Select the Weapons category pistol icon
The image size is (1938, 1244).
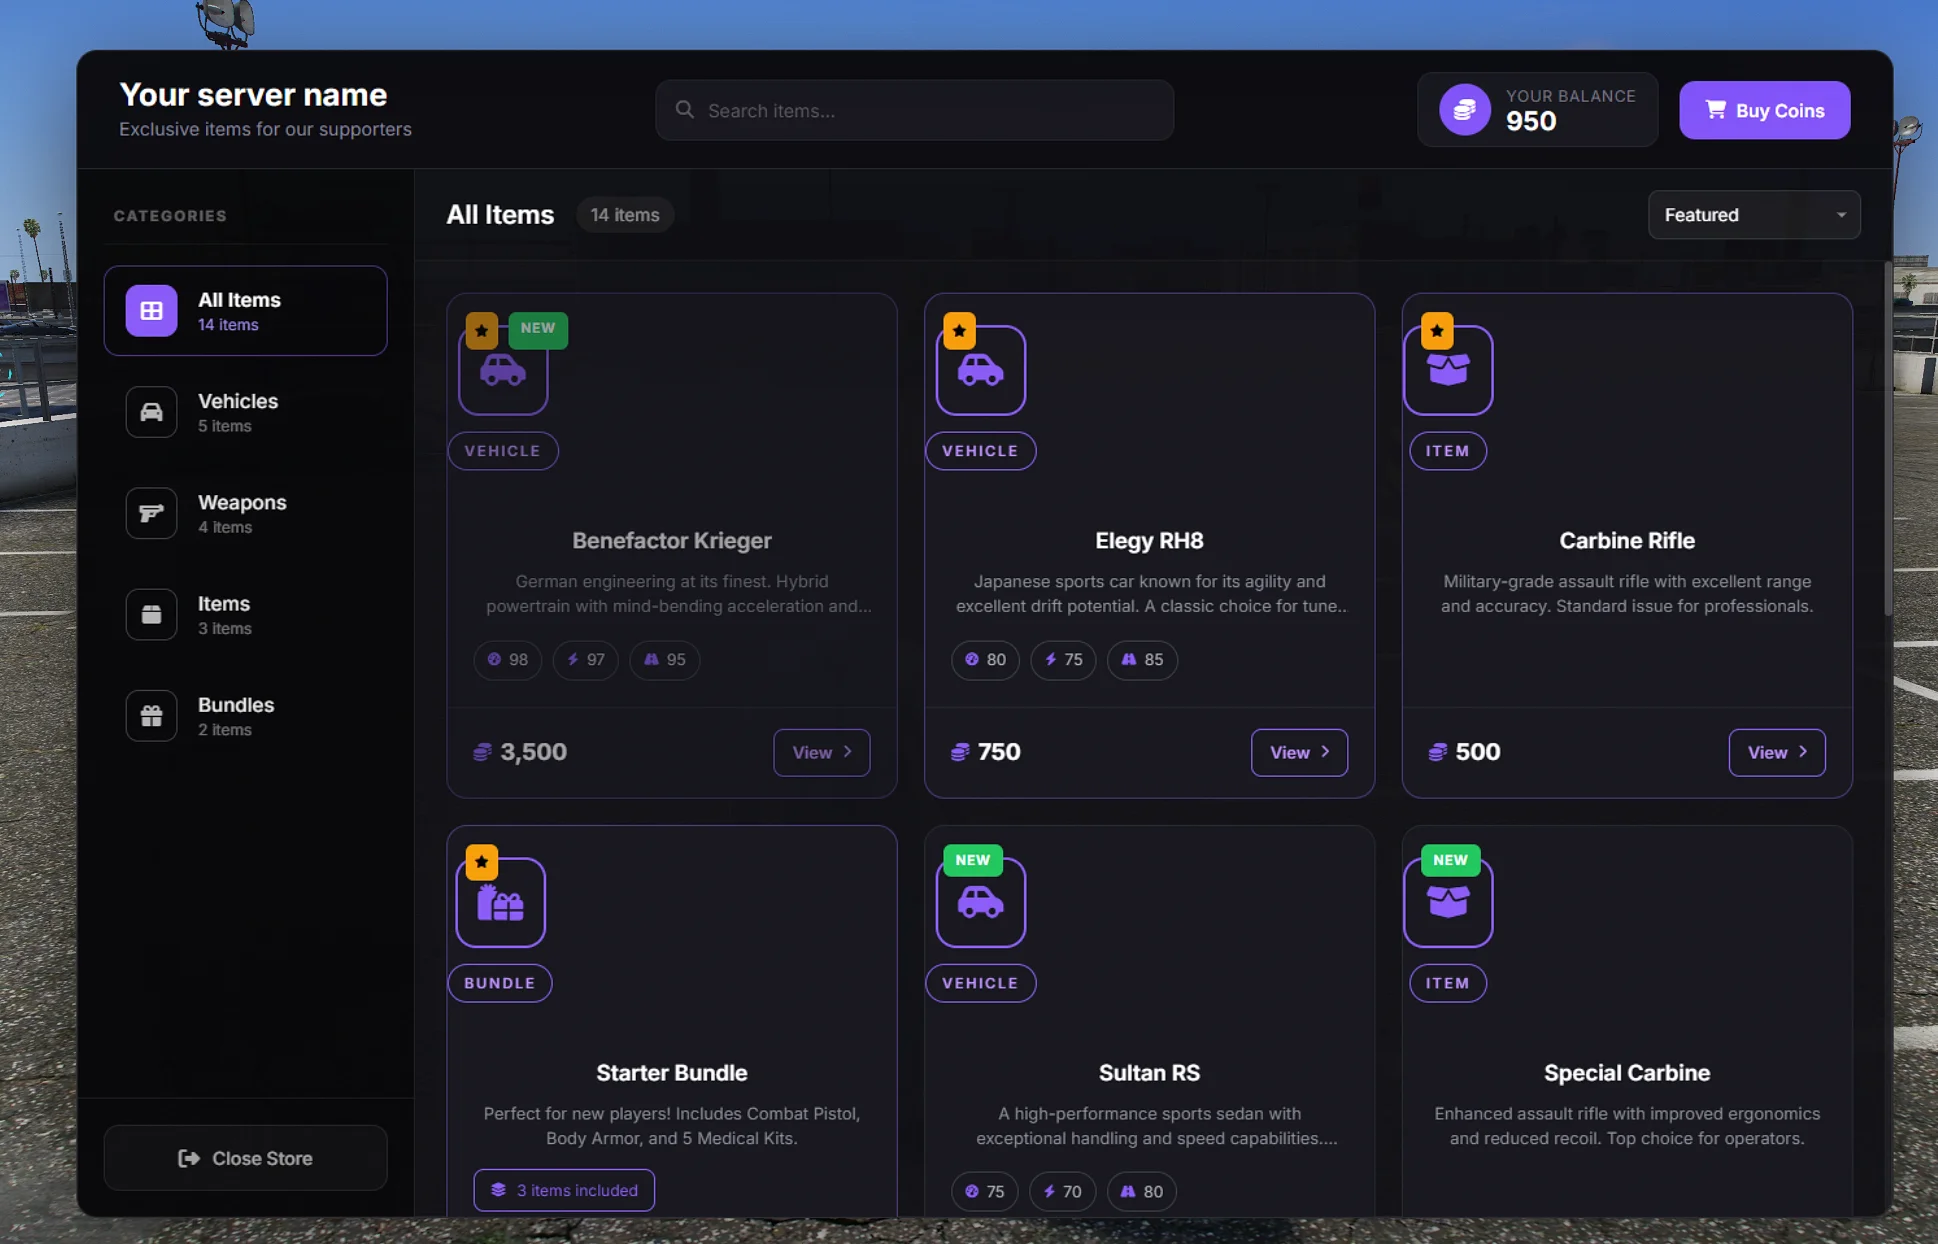click(151, 513)
